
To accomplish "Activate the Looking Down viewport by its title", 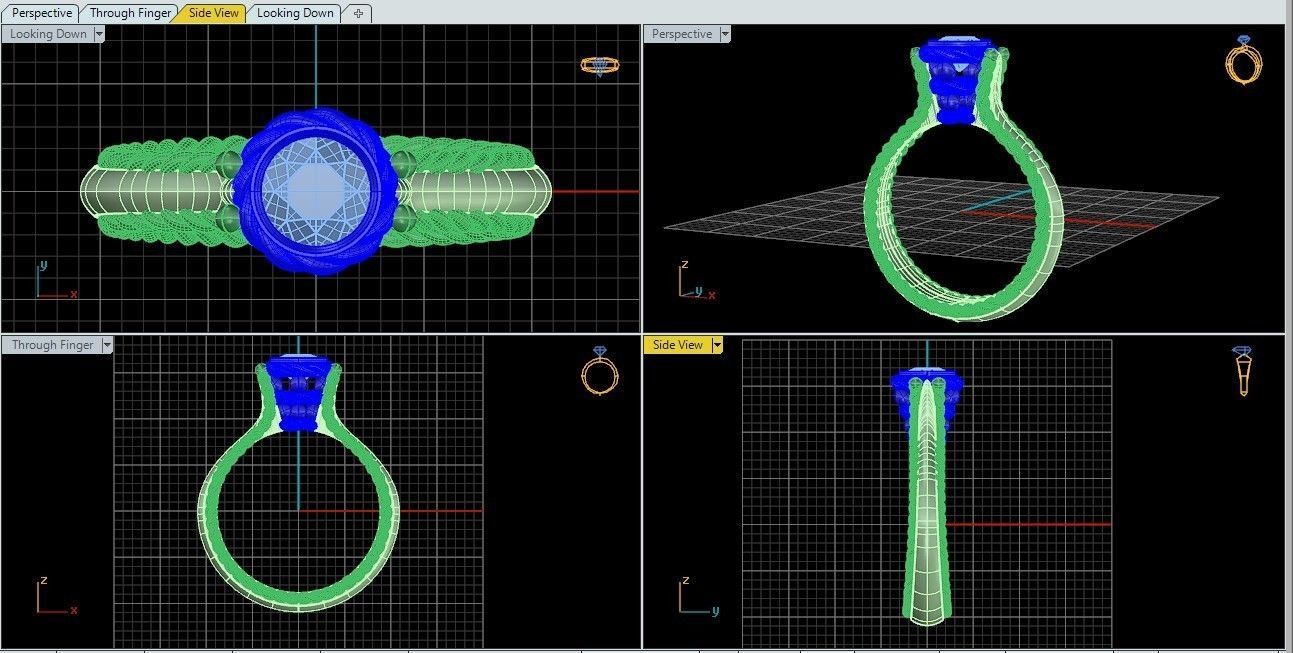I will point(46,33).
